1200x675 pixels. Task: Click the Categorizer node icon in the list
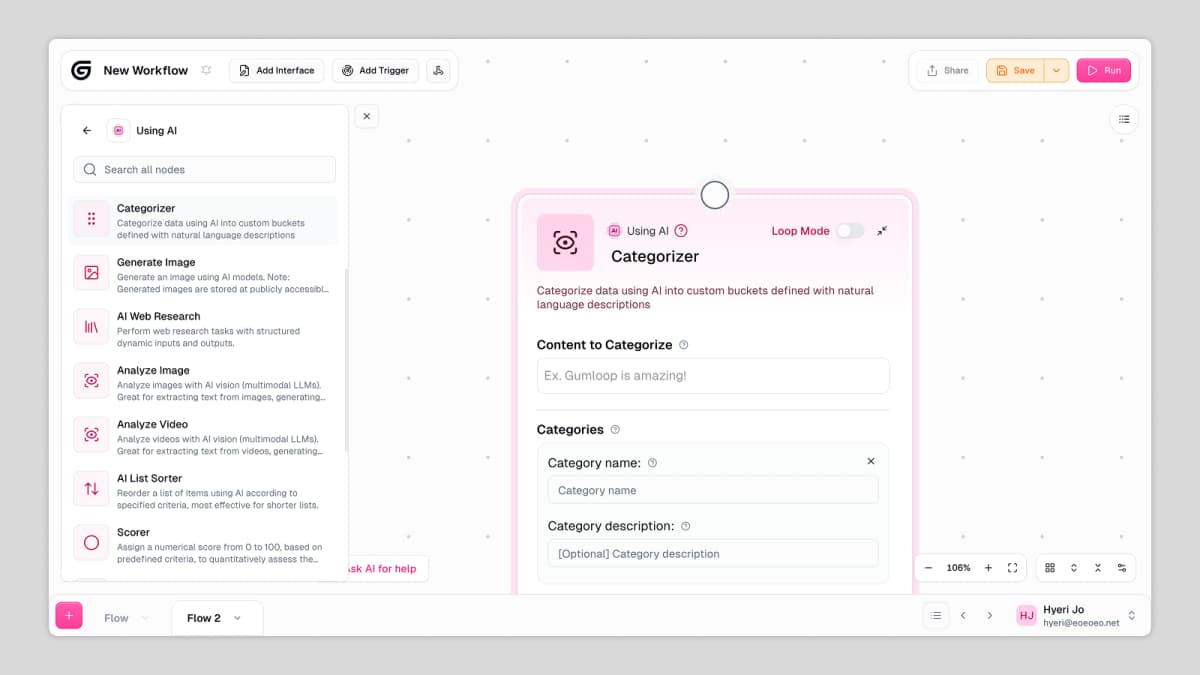tap(91, 219)
